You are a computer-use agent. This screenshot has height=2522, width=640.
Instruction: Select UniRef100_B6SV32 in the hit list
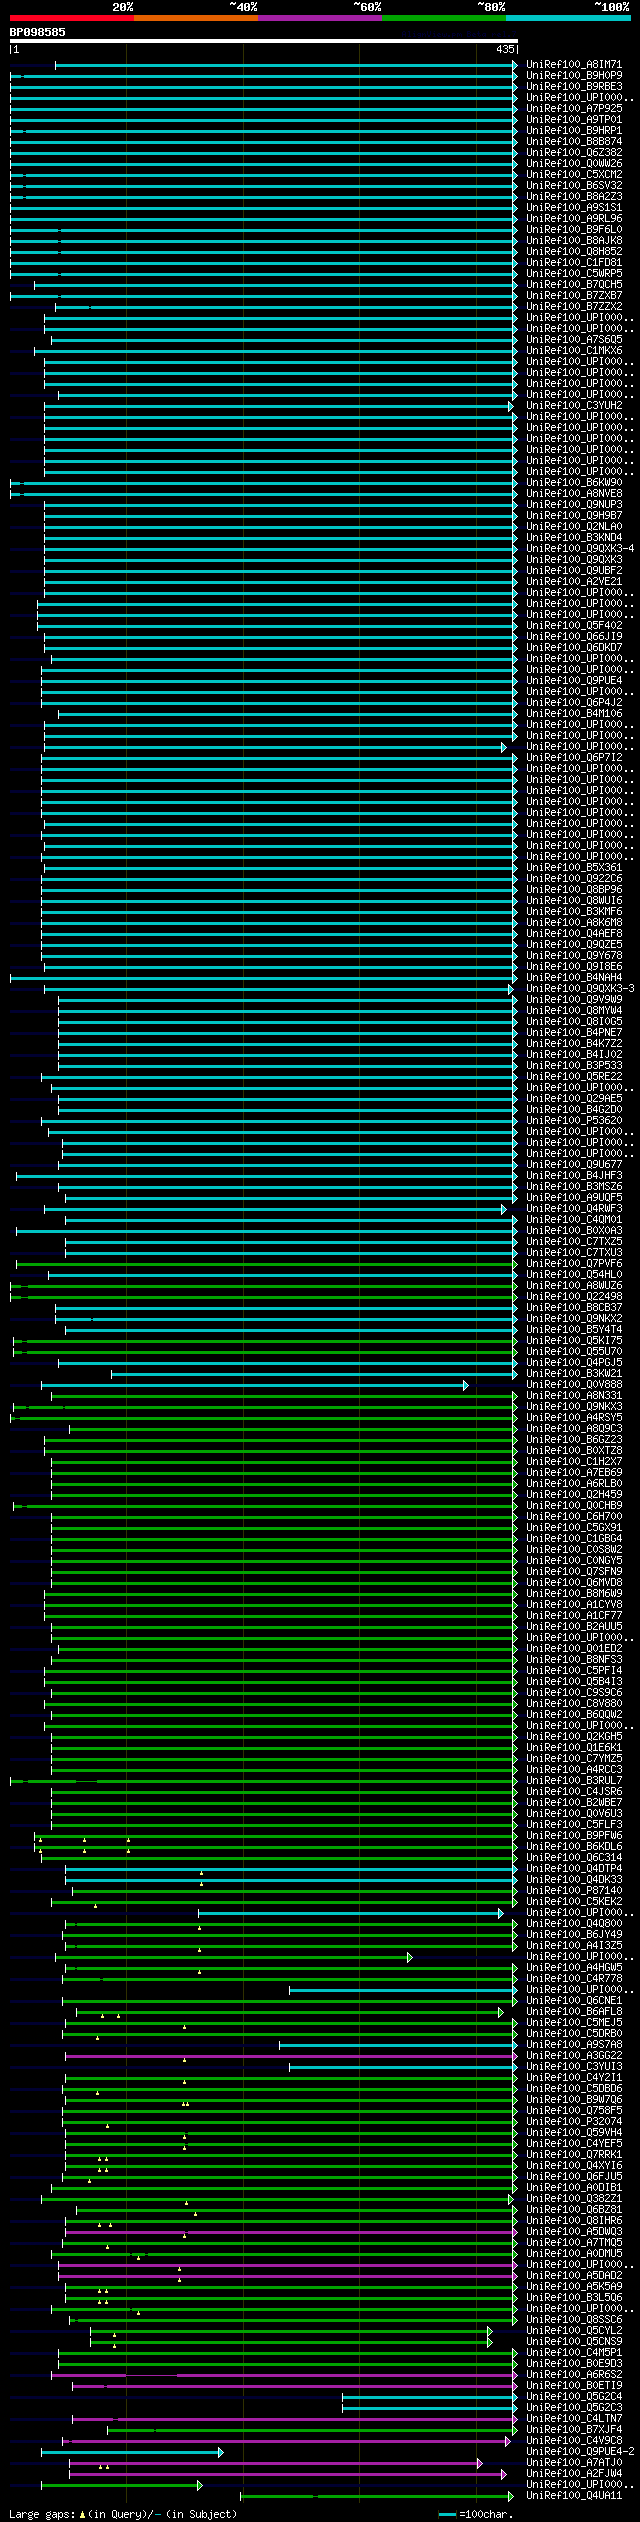click(574, 185)
